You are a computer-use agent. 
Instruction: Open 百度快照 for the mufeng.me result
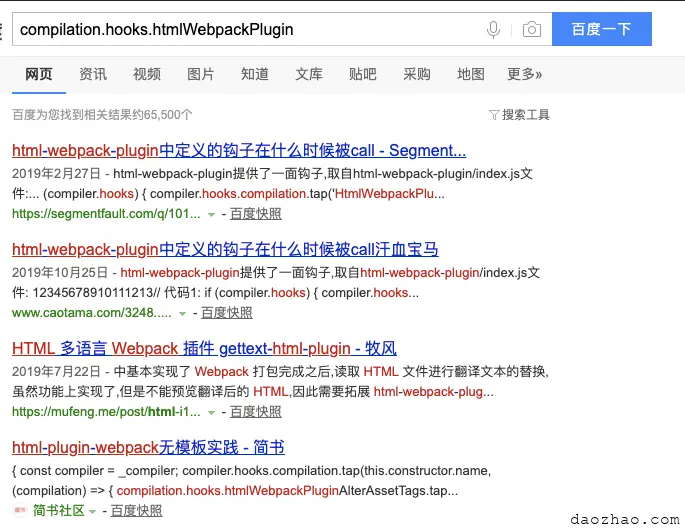(256, 411)
